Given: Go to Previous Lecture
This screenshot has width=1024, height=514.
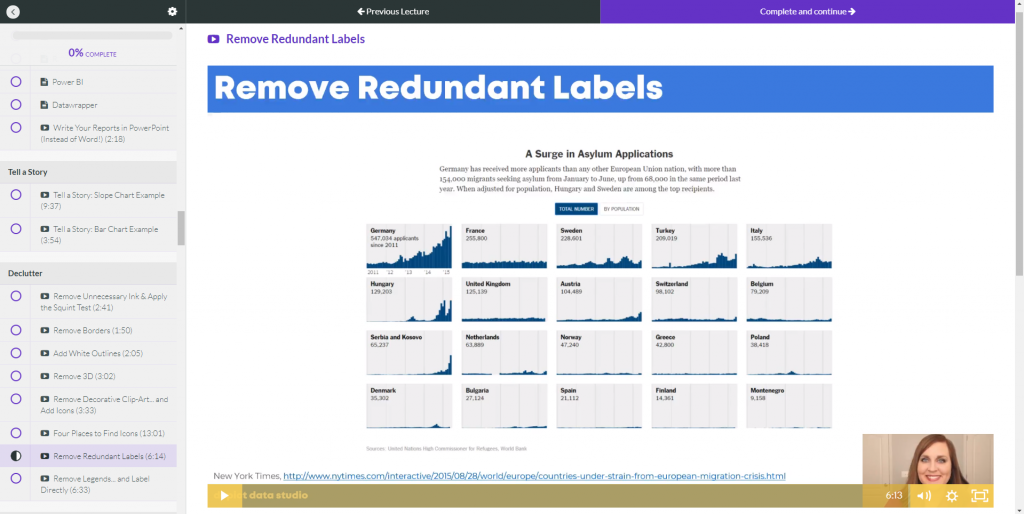Looking at the screenshot, I should tap(393, 12).
